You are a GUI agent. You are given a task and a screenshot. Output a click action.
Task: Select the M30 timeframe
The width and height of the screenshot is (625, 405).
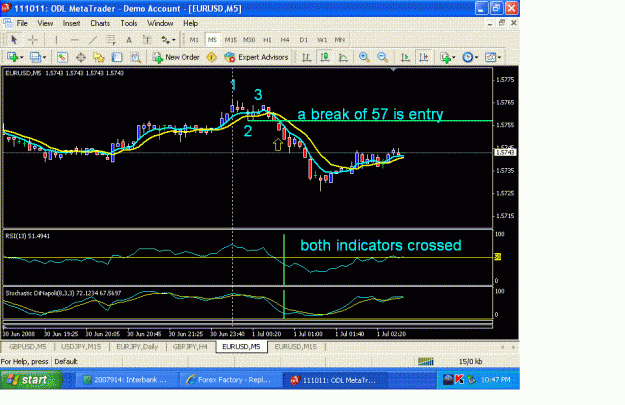pyautogui.click(x=249, y=40)
